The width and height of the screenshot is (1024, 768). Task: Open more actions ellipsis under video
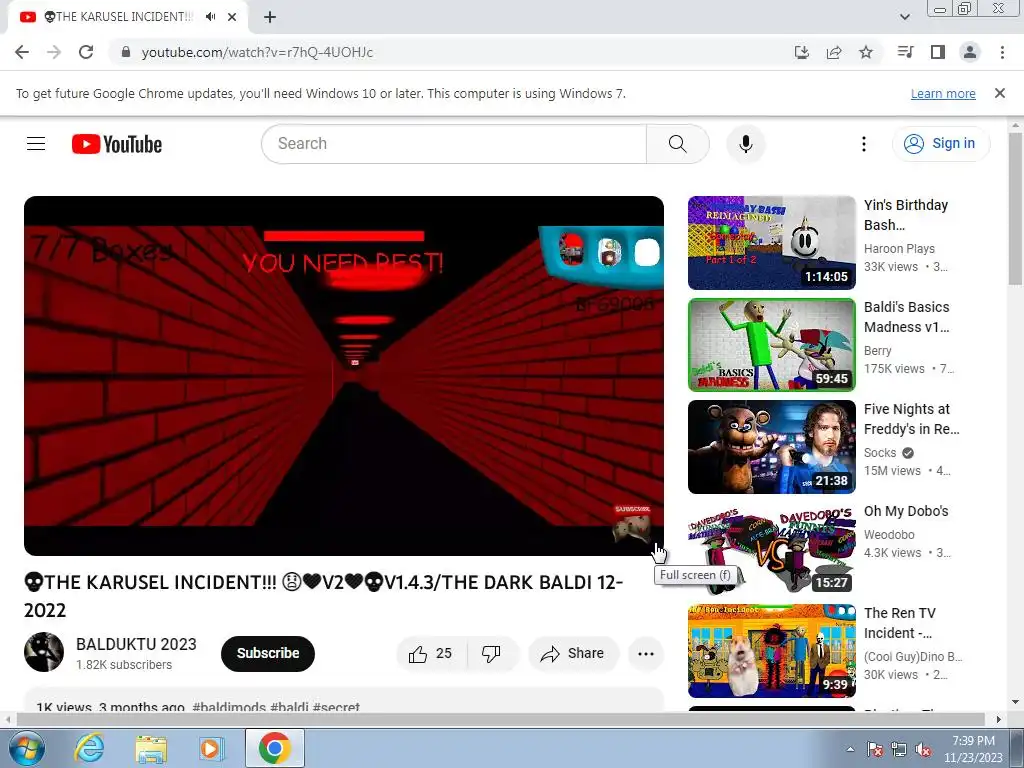[646, 654]
